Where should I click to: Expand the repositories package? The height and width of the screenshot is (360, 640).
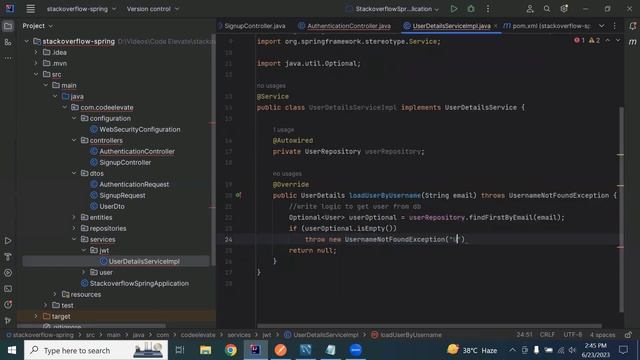pos(74,228)
